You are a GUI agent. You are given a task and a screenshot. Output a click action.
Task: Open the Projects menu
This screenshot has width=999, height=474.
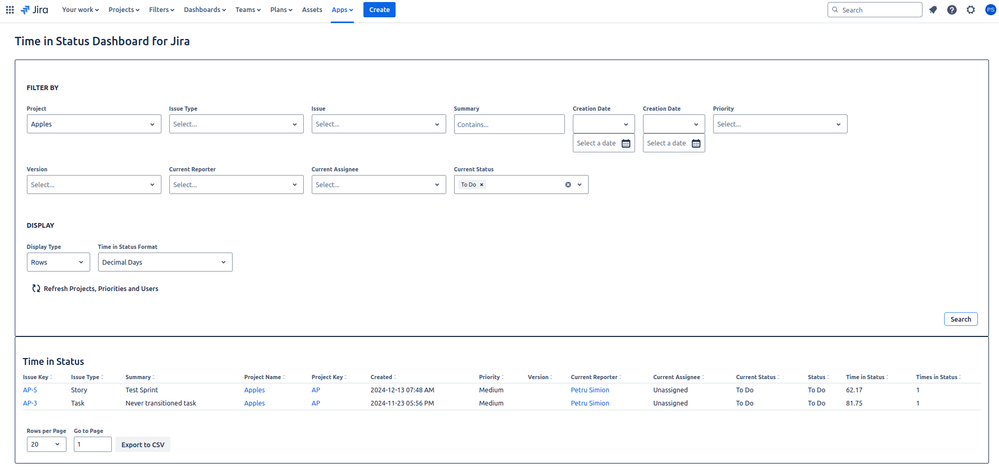(x=124, y=10)
